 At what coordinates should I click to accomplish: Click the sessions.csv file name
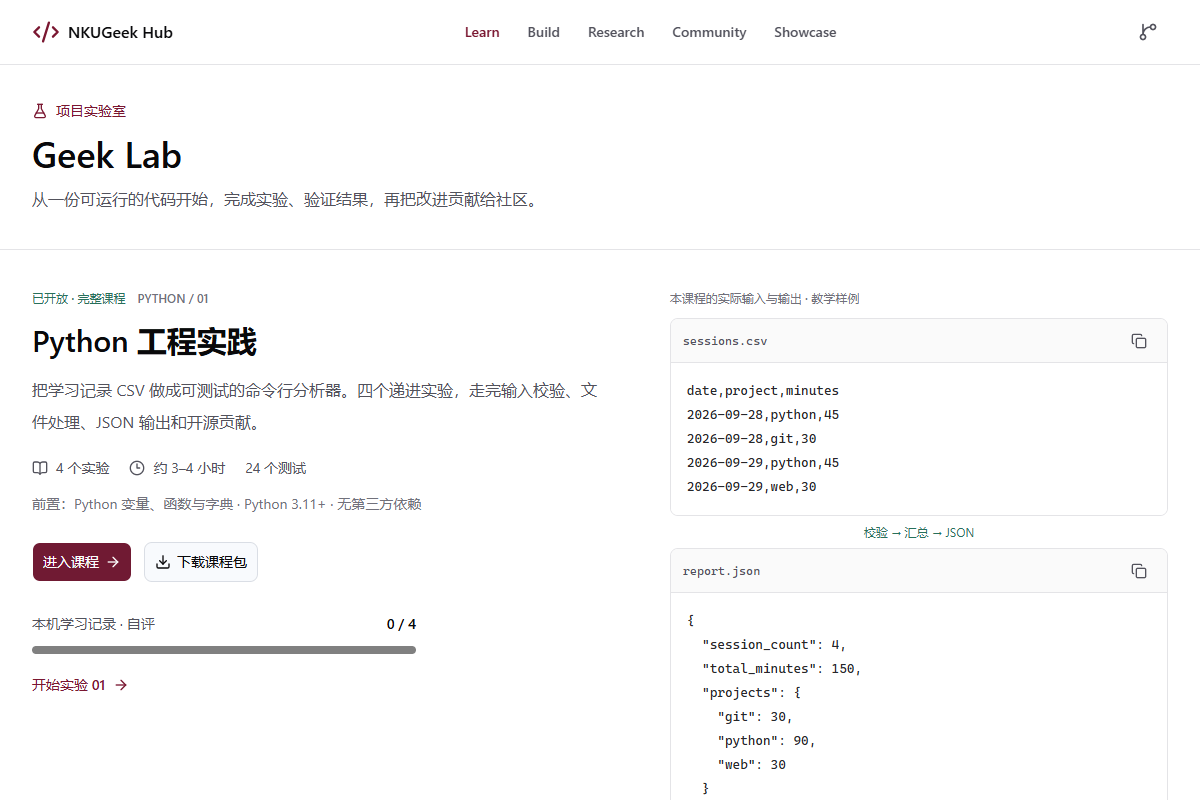click(725, 341)
